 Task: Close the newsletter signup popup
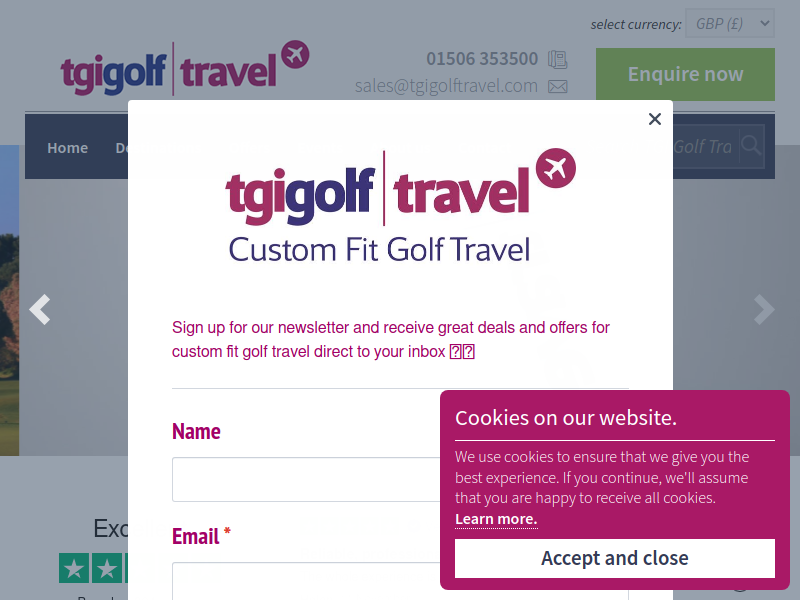pyautogui.click(x=655, y=119)
